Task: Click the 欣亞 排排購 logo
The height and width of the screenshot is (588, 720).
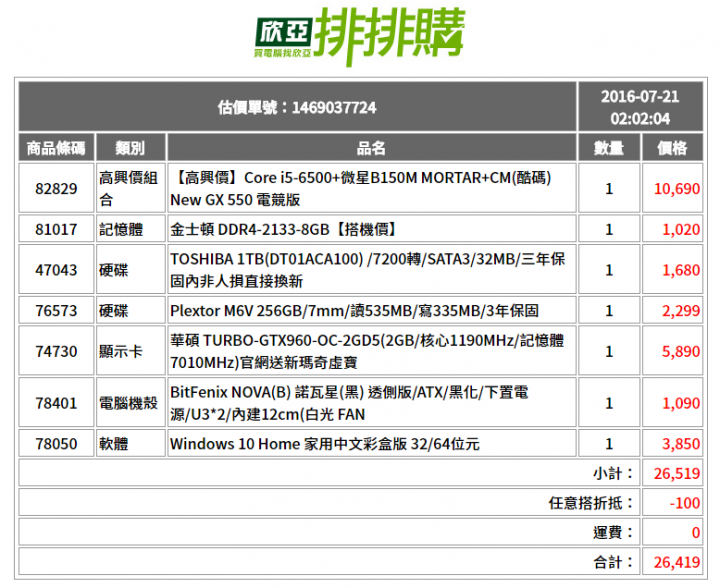Action: 360,36
